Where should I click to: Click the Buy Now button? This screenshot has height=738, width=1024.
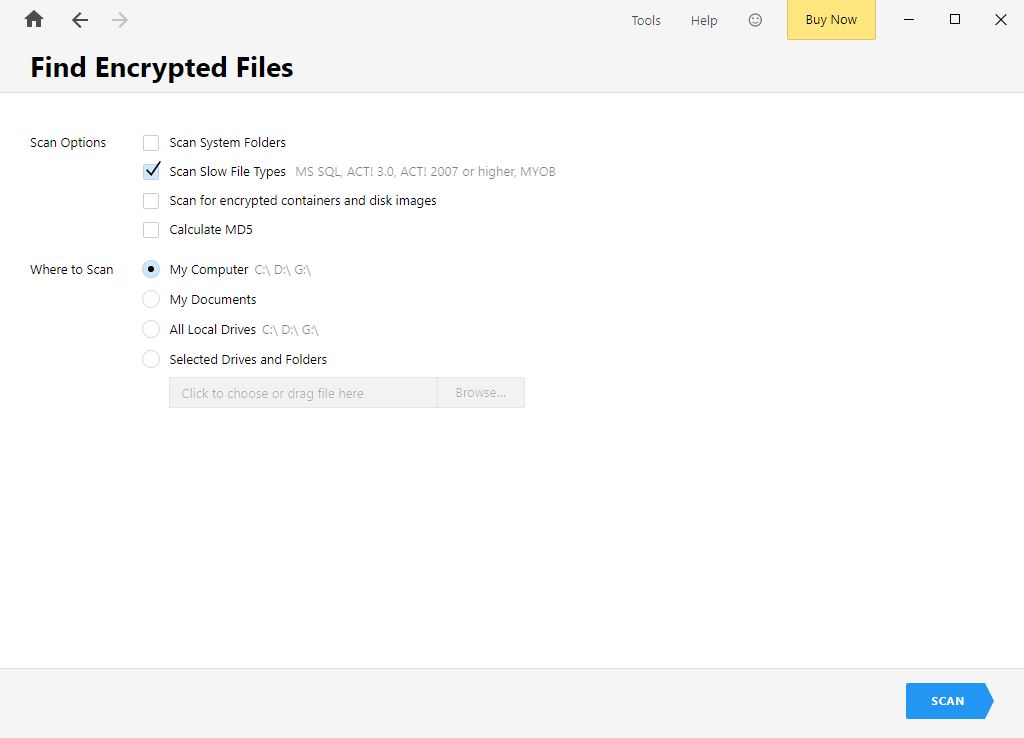coord(831,20)
